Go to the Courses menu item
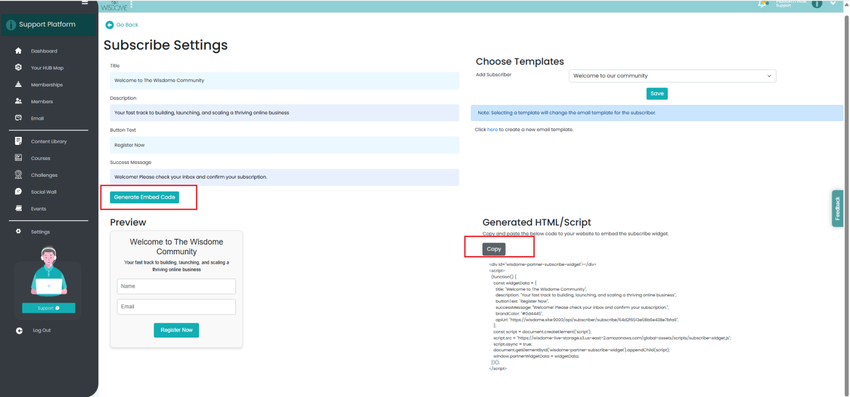Viewport: 850px width, 397px height. click(x=40, y=158)
